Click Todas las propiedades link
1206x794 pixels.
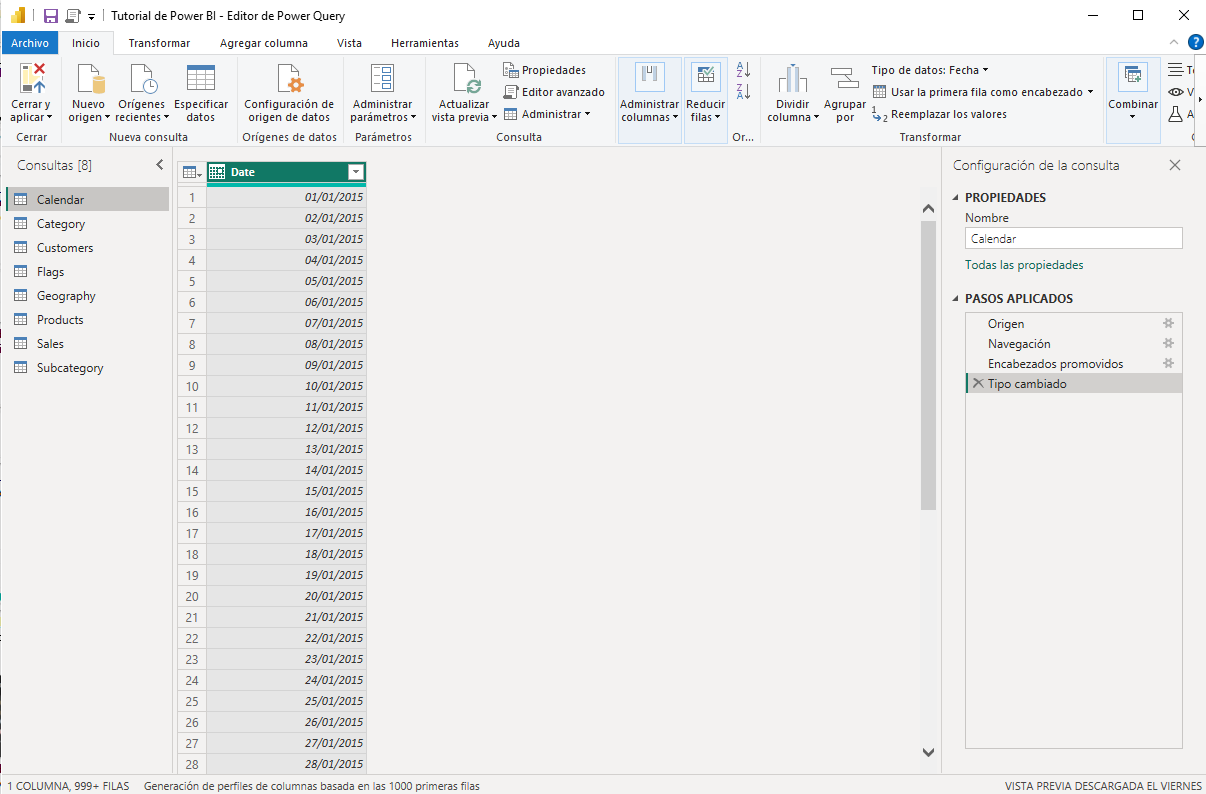tap(1024, 265)
